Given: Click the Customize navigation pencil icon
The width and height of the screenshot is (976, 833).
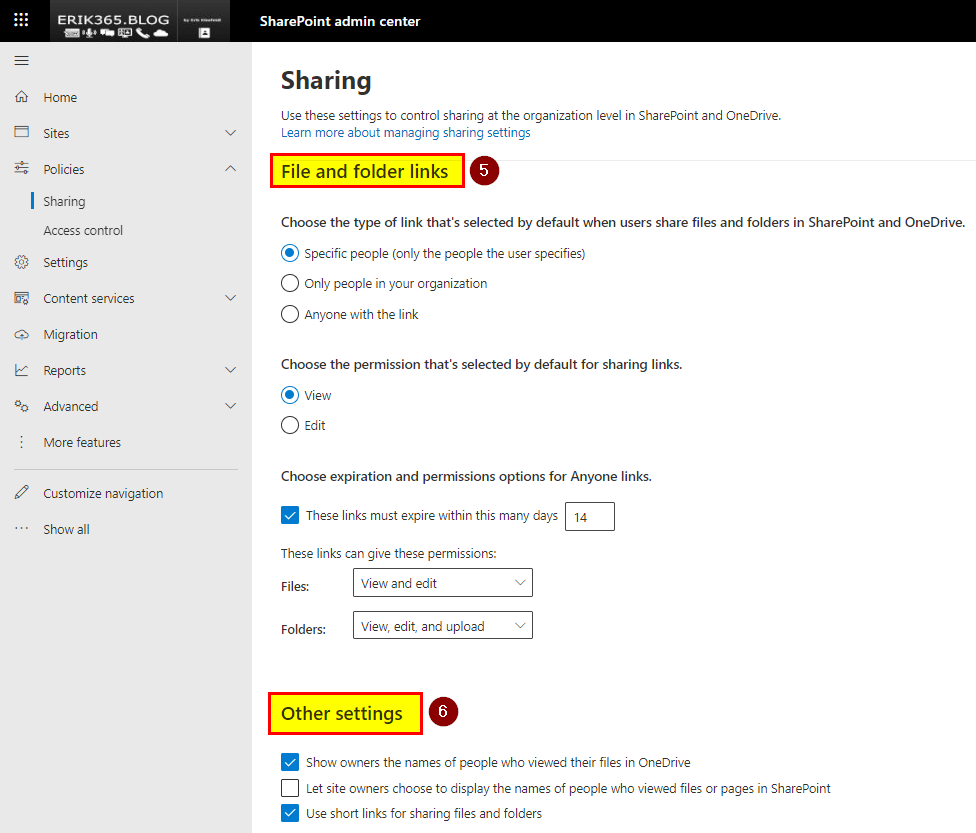Looking at the screenshot, I should click(x=21, y=493).
